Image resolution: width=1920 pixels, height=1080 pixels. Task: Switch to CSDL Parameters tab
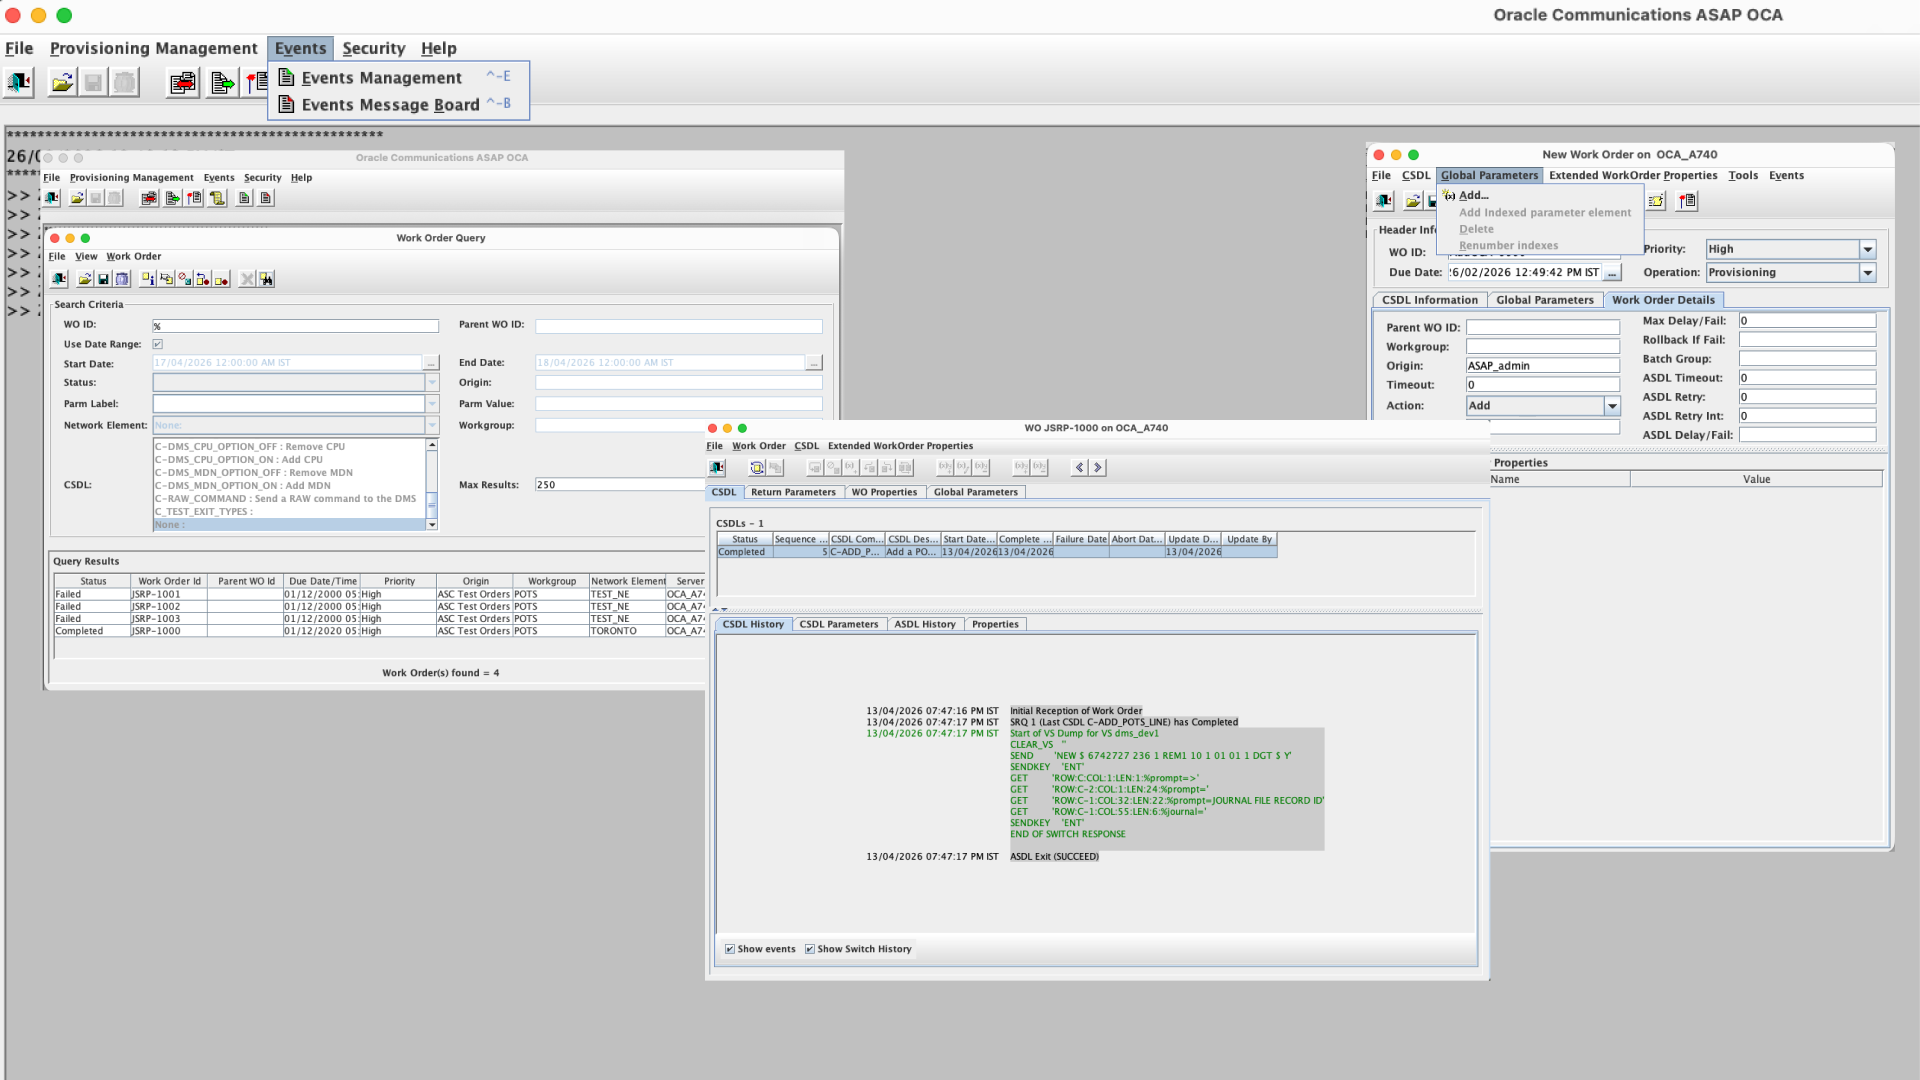839,624
